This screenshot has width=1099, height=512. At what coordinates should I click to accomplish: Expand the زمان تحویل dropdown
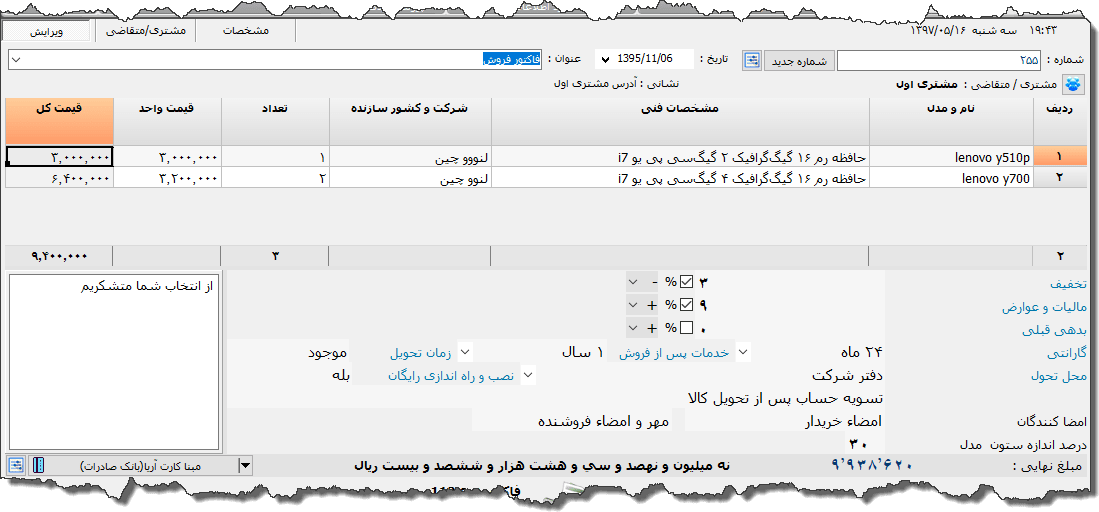464,352
